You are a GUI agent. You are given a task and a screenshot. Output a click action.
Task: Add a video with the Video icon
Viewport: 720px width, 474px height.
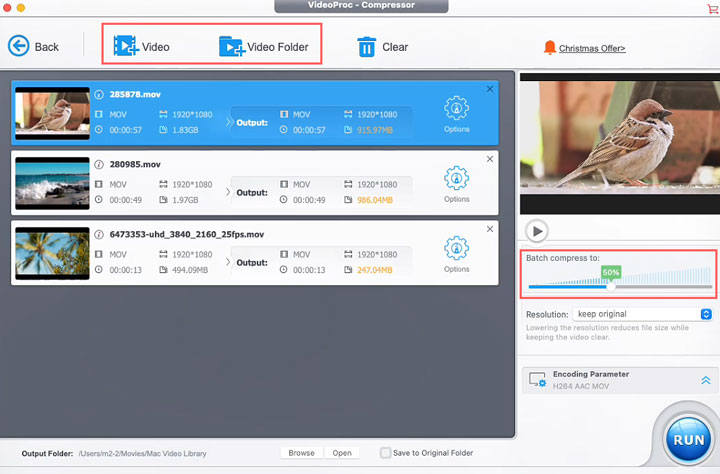click(126, 46)
